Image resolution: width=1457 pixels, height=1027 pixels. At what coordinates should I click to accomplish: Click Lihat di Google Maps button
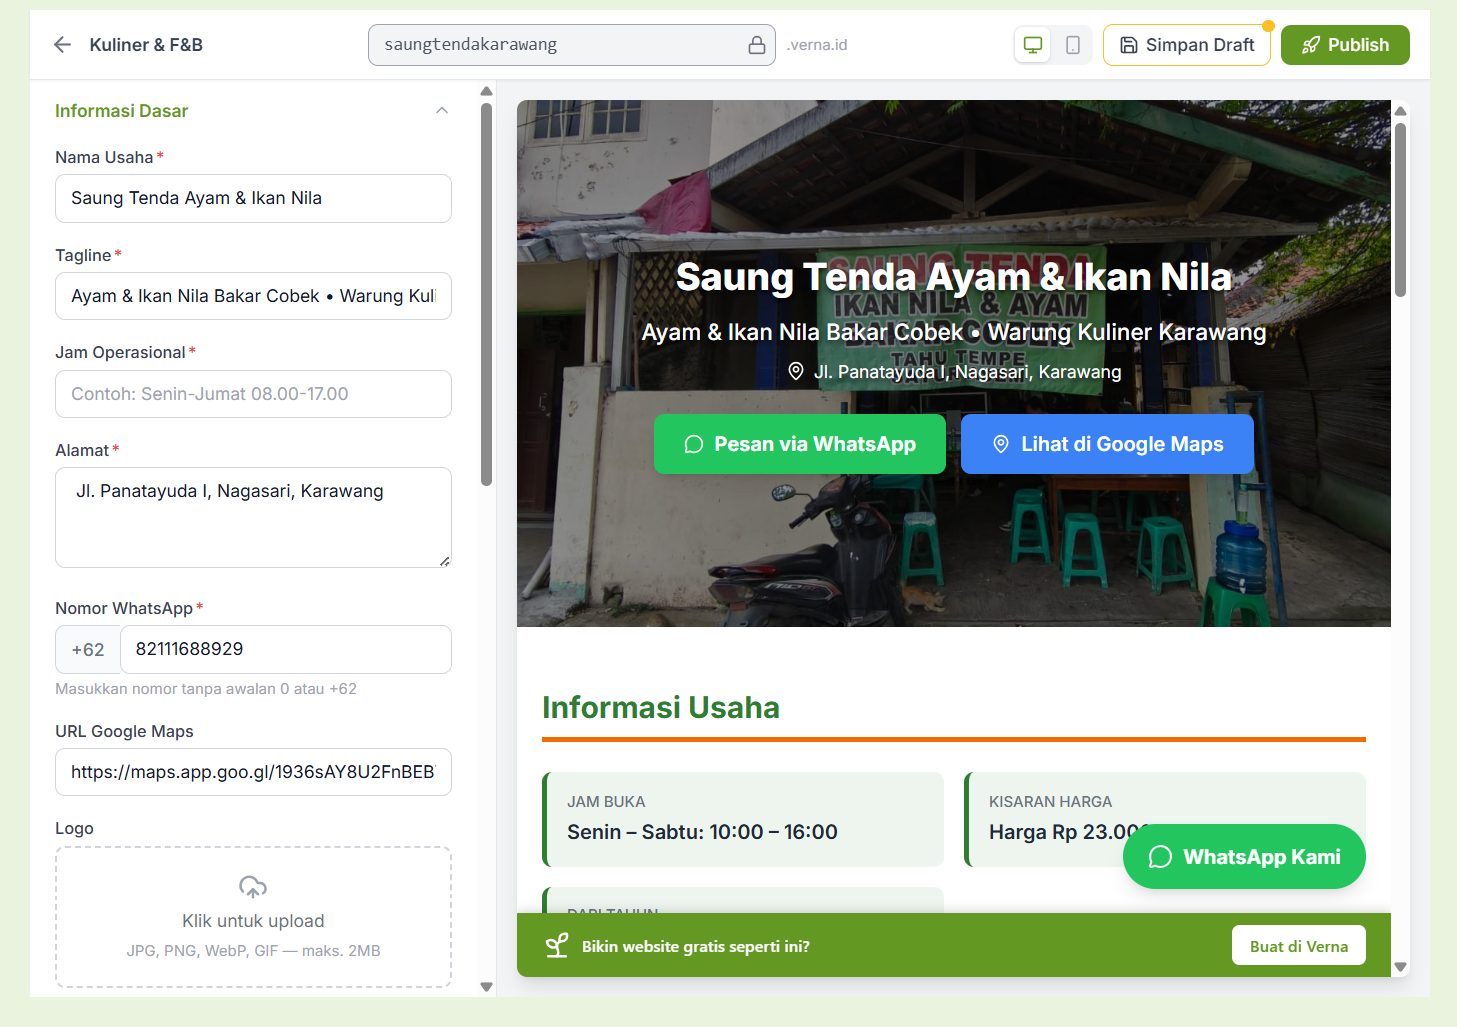(1107, 444)
